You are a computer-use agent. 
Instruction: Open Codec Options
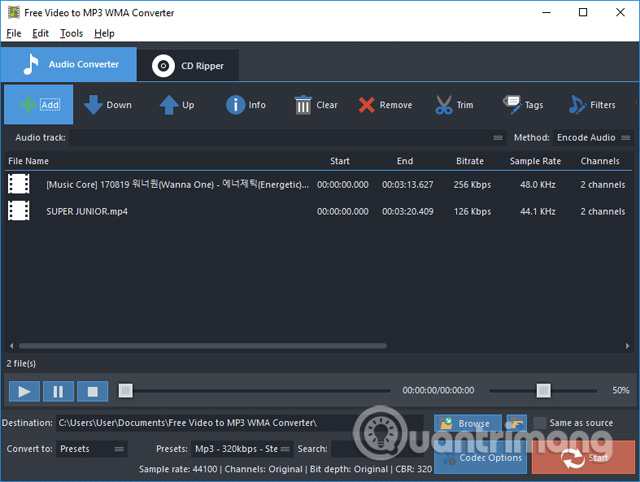pyautogui.click(x=480, y=458)
